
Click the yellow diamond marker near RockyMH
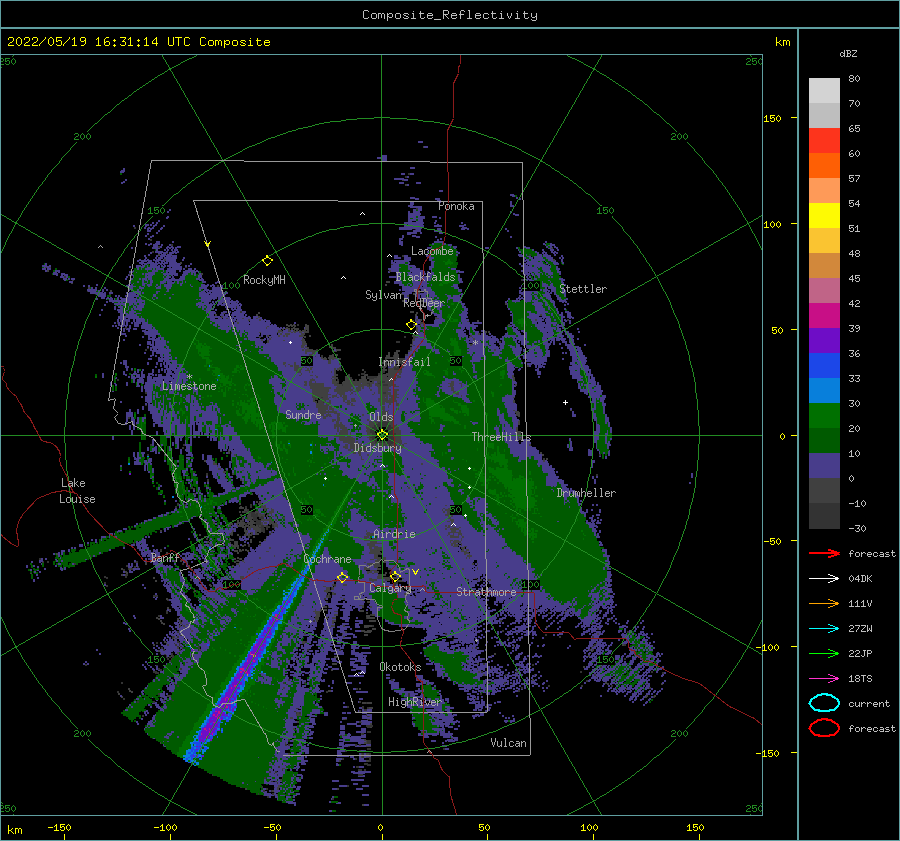click(267, 261)
